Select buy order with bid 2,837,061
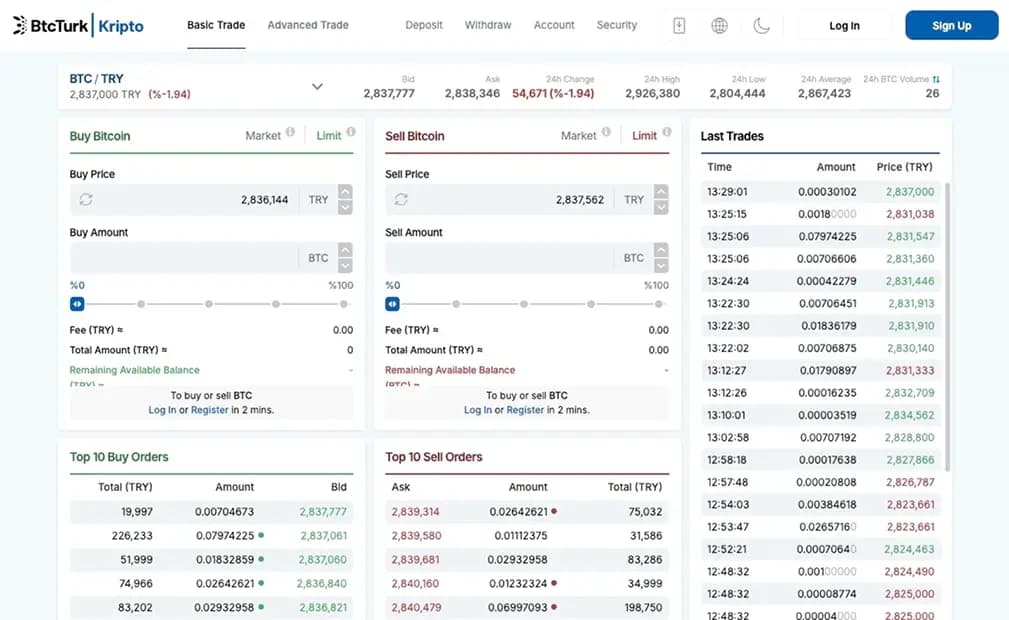This screenshot has width=1009, height=620. coord(211,536)
